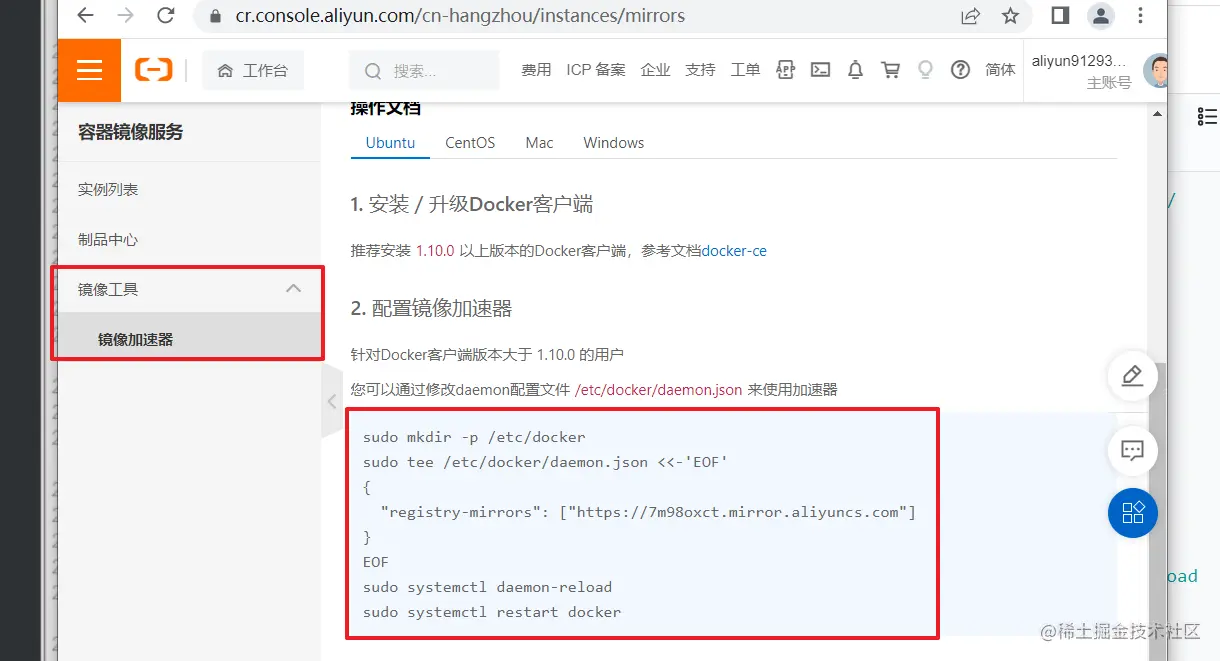Select 制品中心 in the sidebar

108,240
